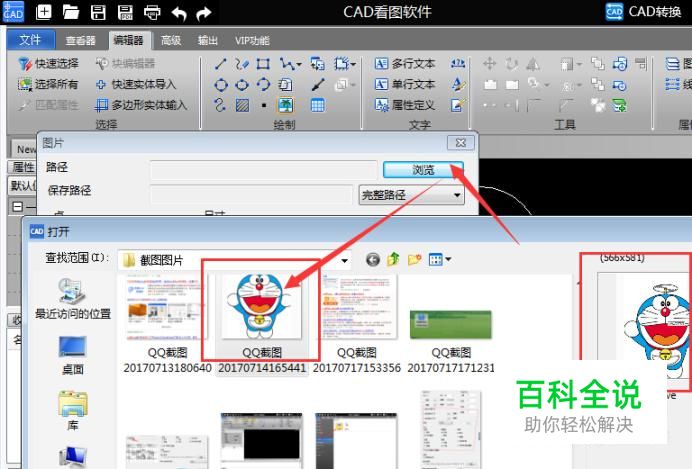Select the Hatch fill tool
The image size is (692, 469).
tap(242, 105)
